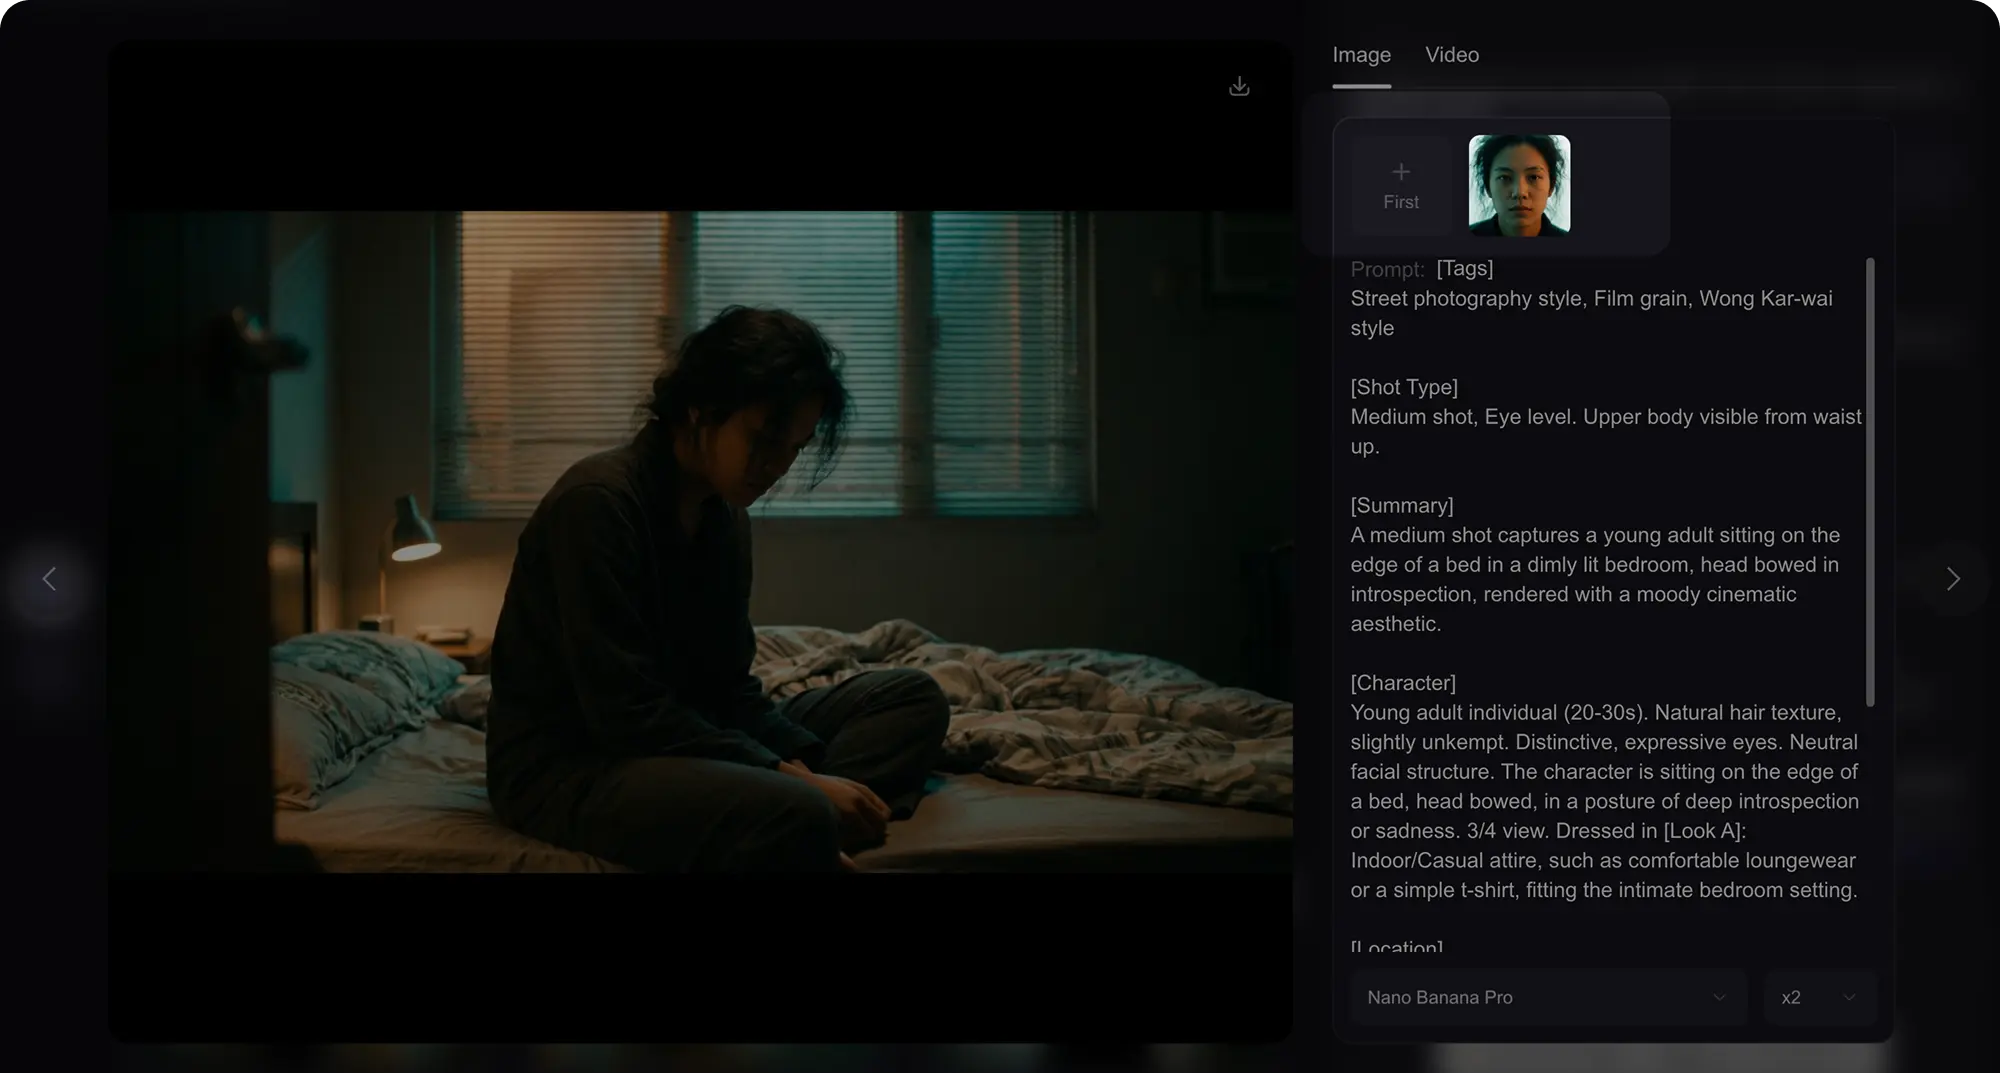Select the Image tab

click(1361, 55)
